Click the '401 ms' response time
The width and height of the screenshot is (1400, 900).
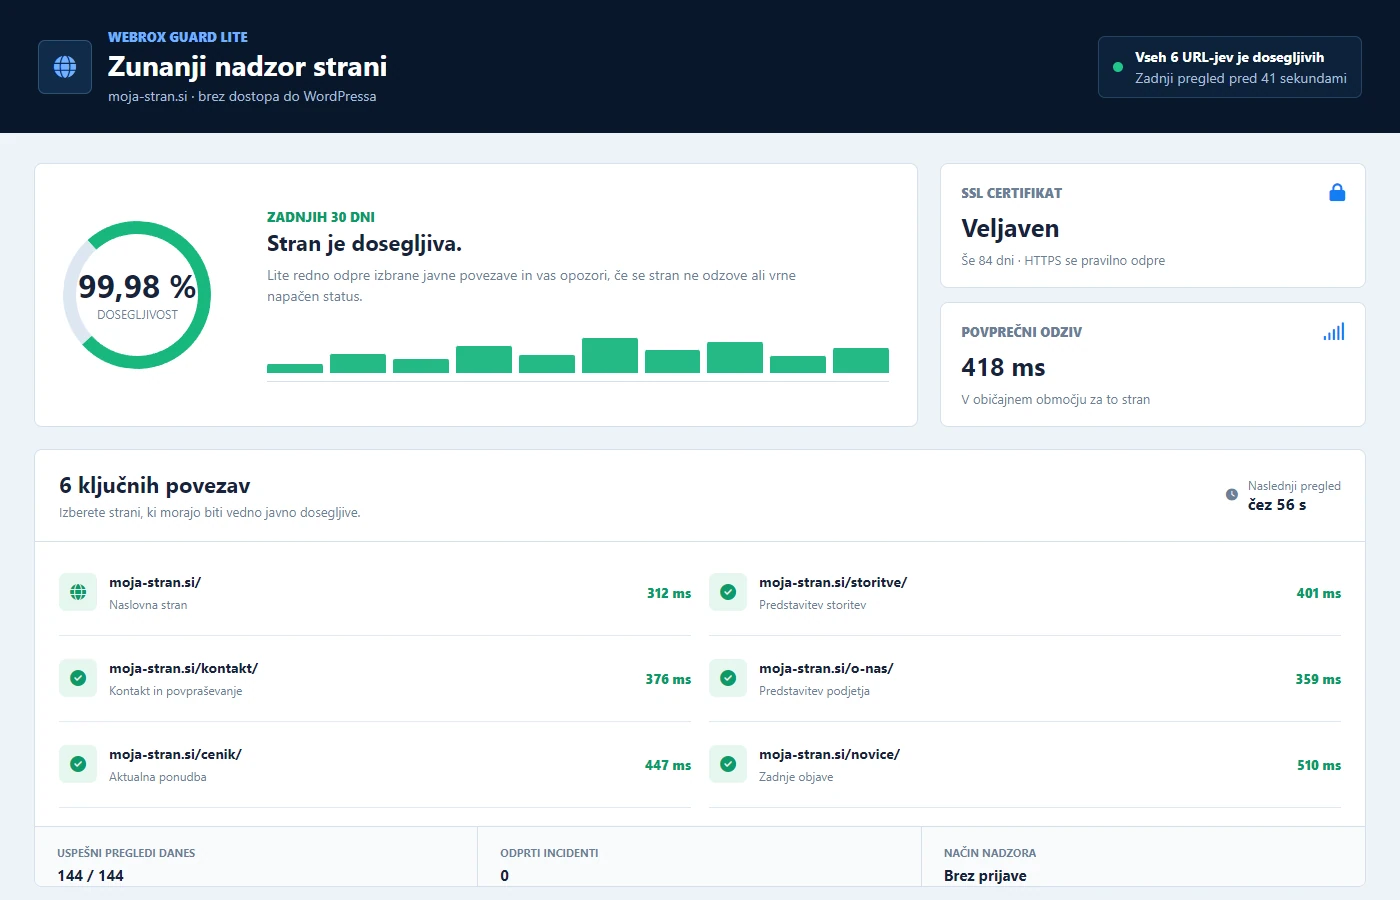pos(1319,593)
